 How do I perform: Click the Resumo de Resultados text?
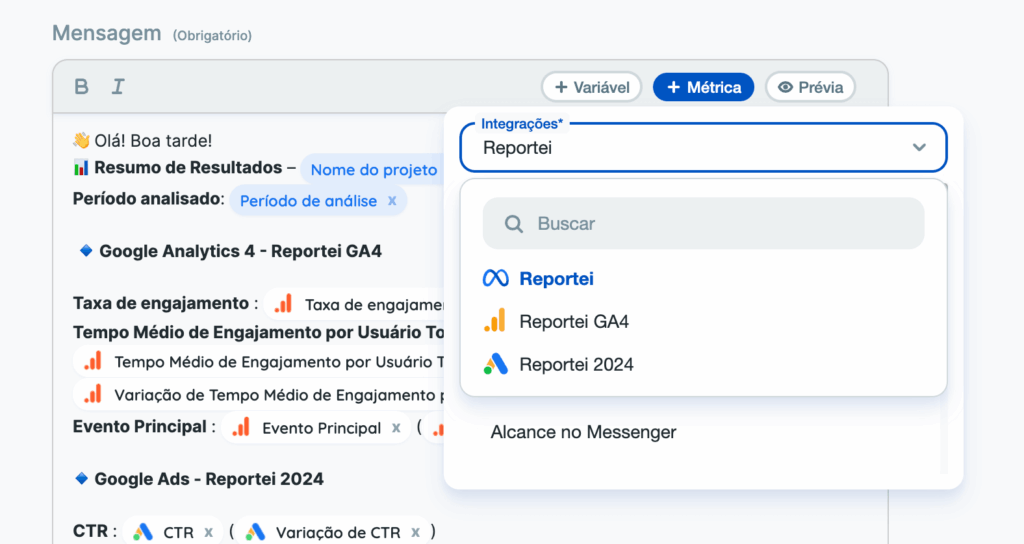click(188, 168)
